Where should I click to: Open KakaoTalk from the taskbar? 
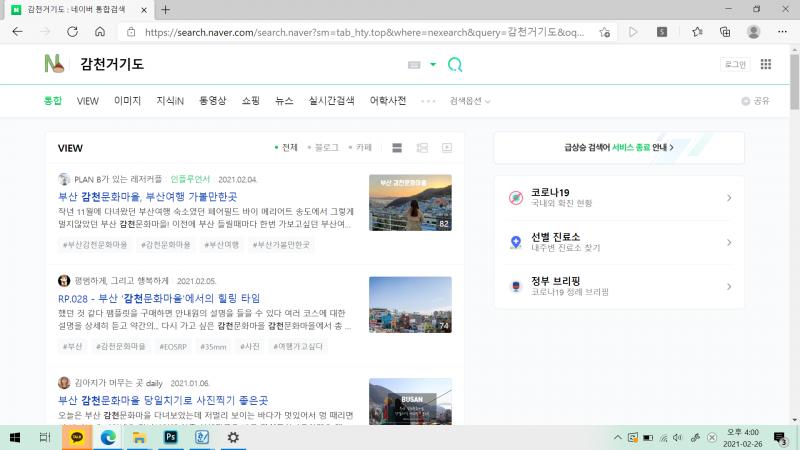point(77,437)
